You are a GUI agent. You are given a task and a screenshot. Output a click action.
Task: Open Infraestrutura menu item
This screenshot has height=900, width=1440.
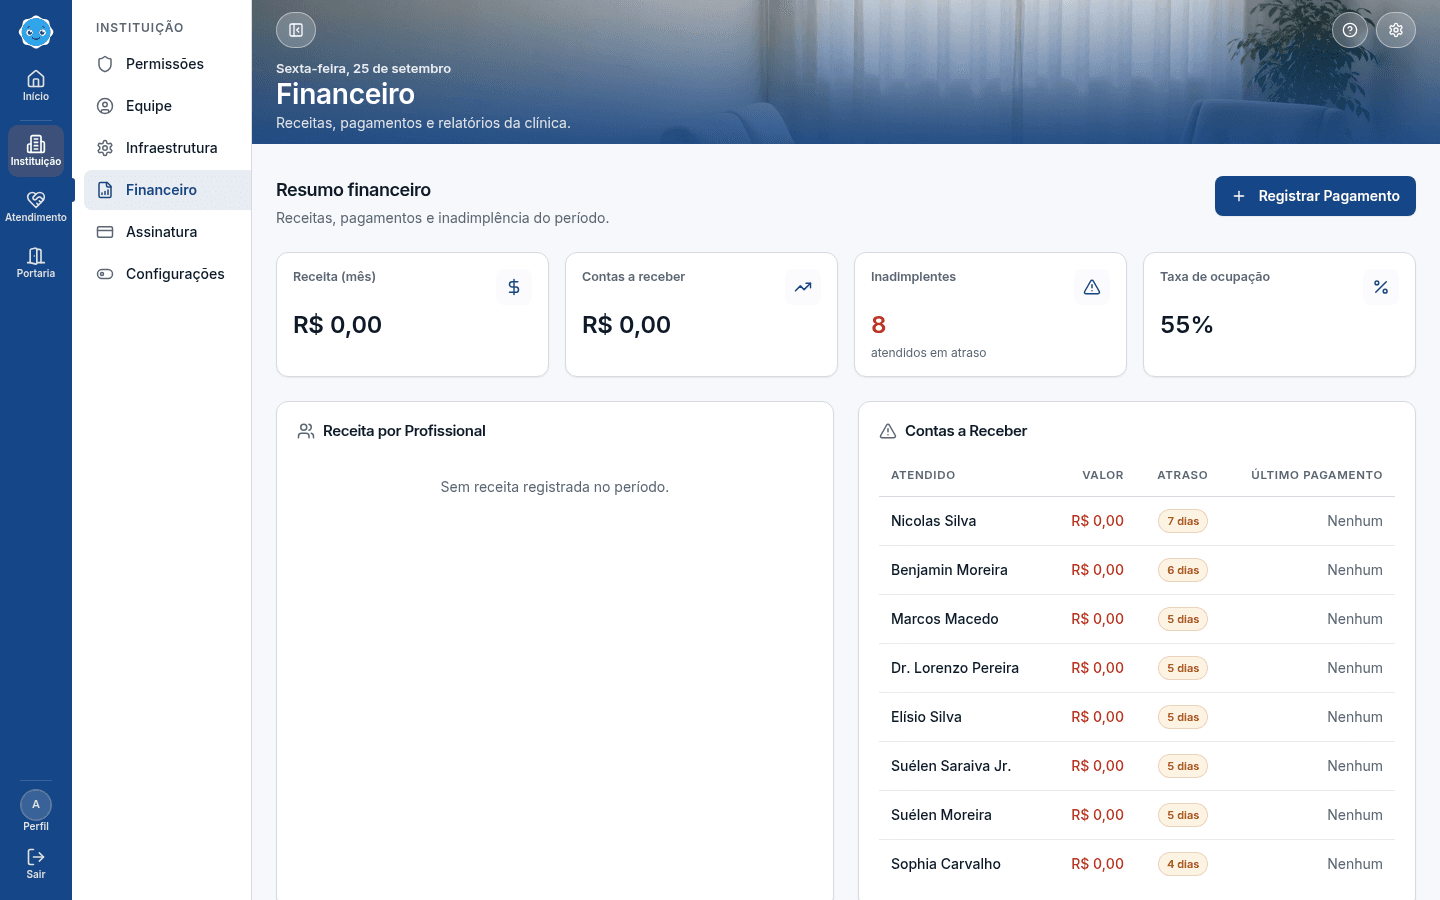click(x=167, y=148)
